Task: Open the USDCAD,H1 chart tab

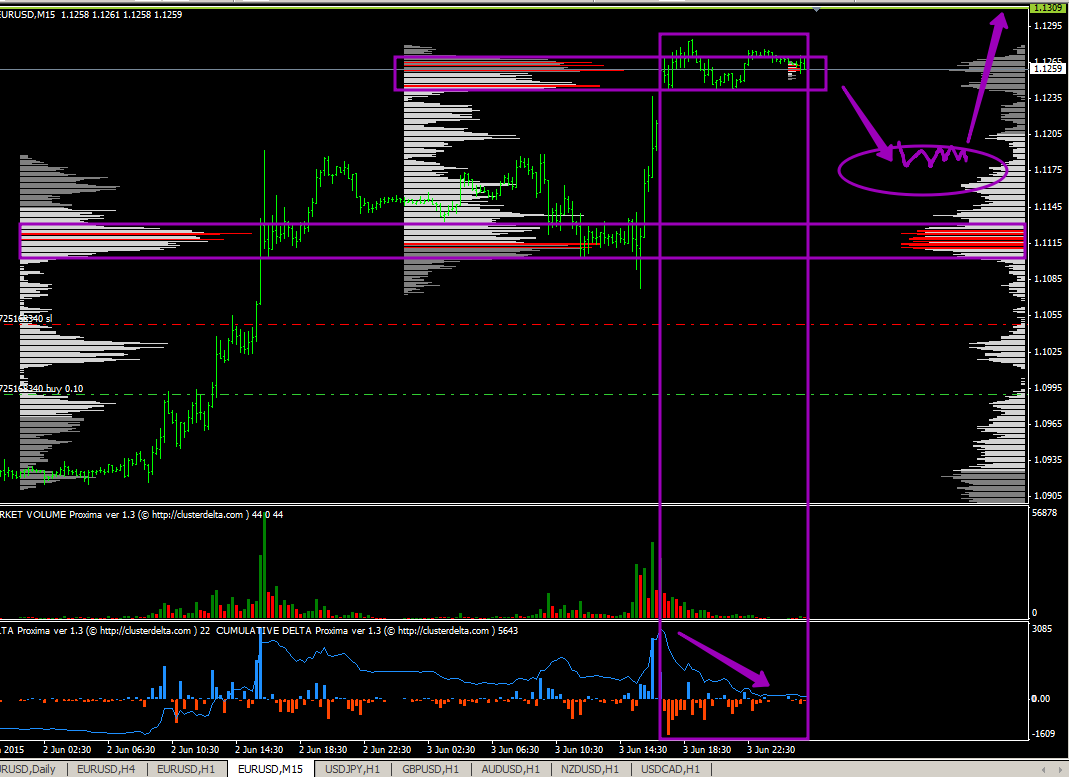Action: tap(671, 769)
